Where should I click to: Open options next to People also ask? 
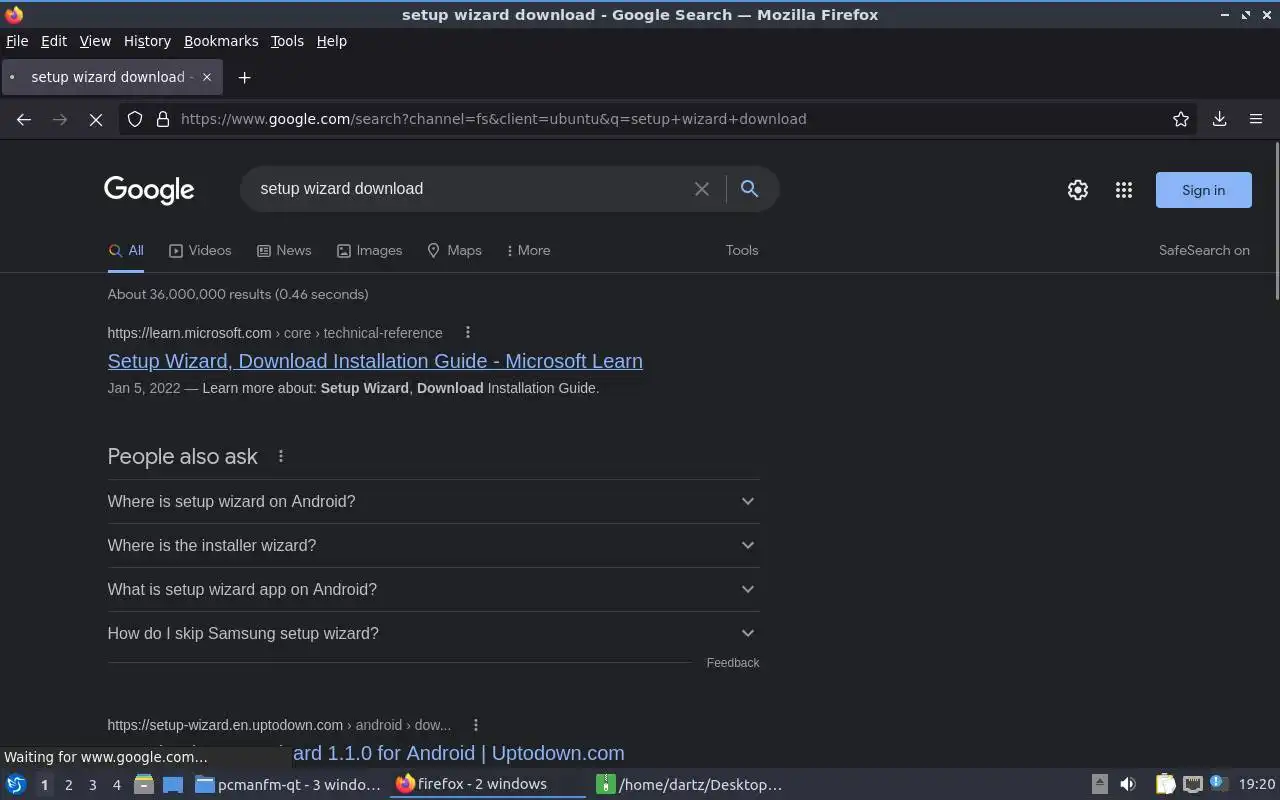(281, 456)
